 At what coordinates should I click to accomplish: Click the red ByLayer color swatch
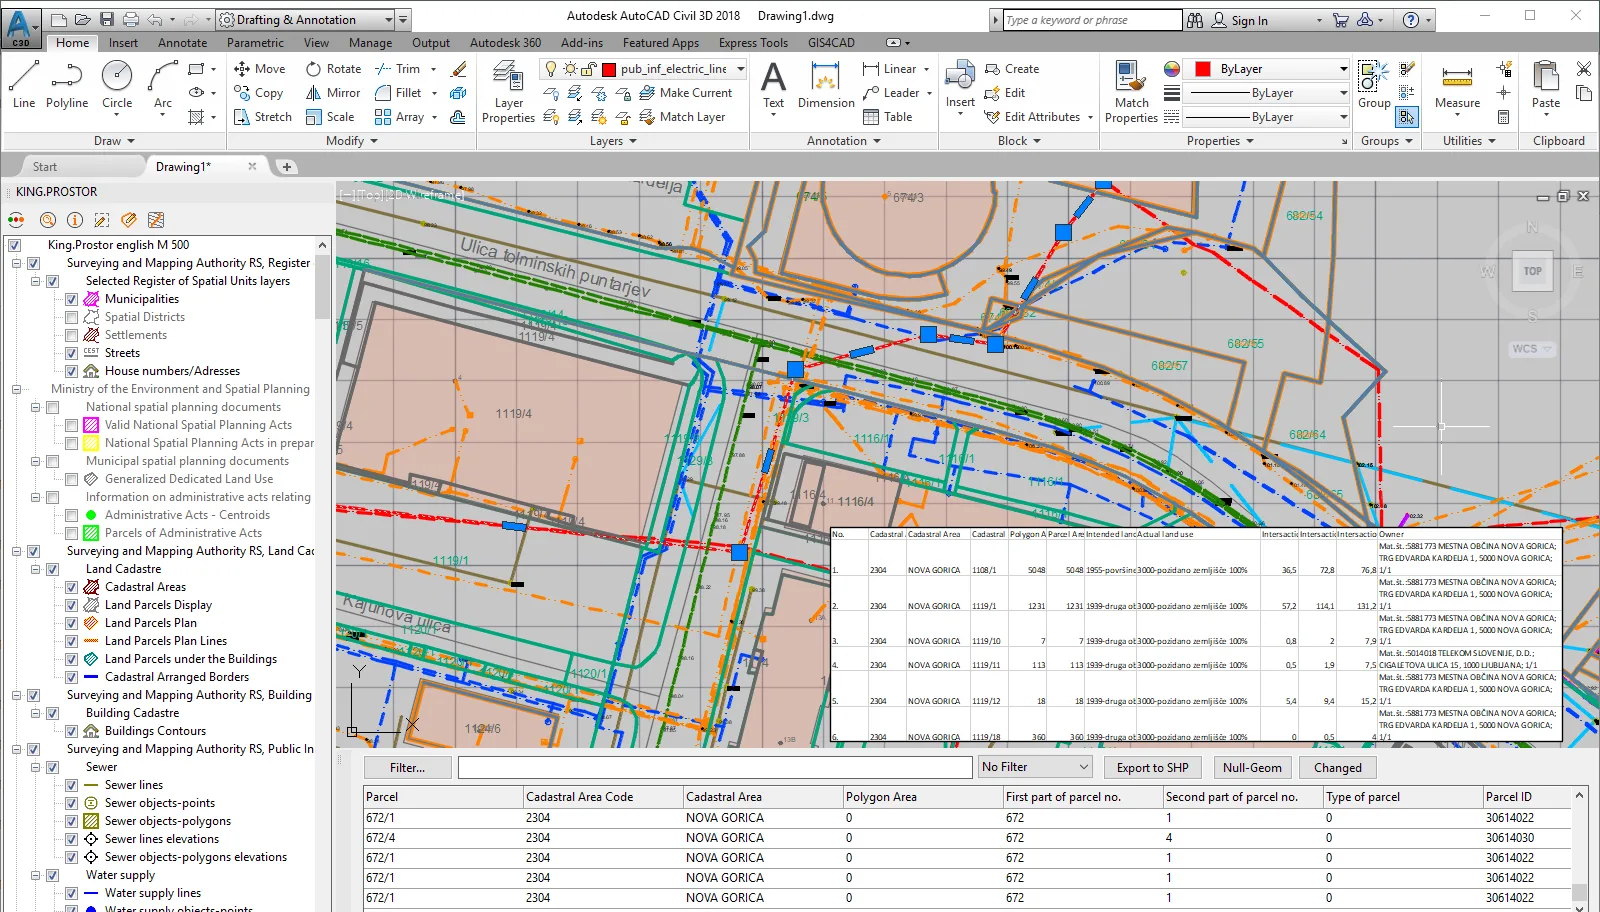(x=1203, y=69)
